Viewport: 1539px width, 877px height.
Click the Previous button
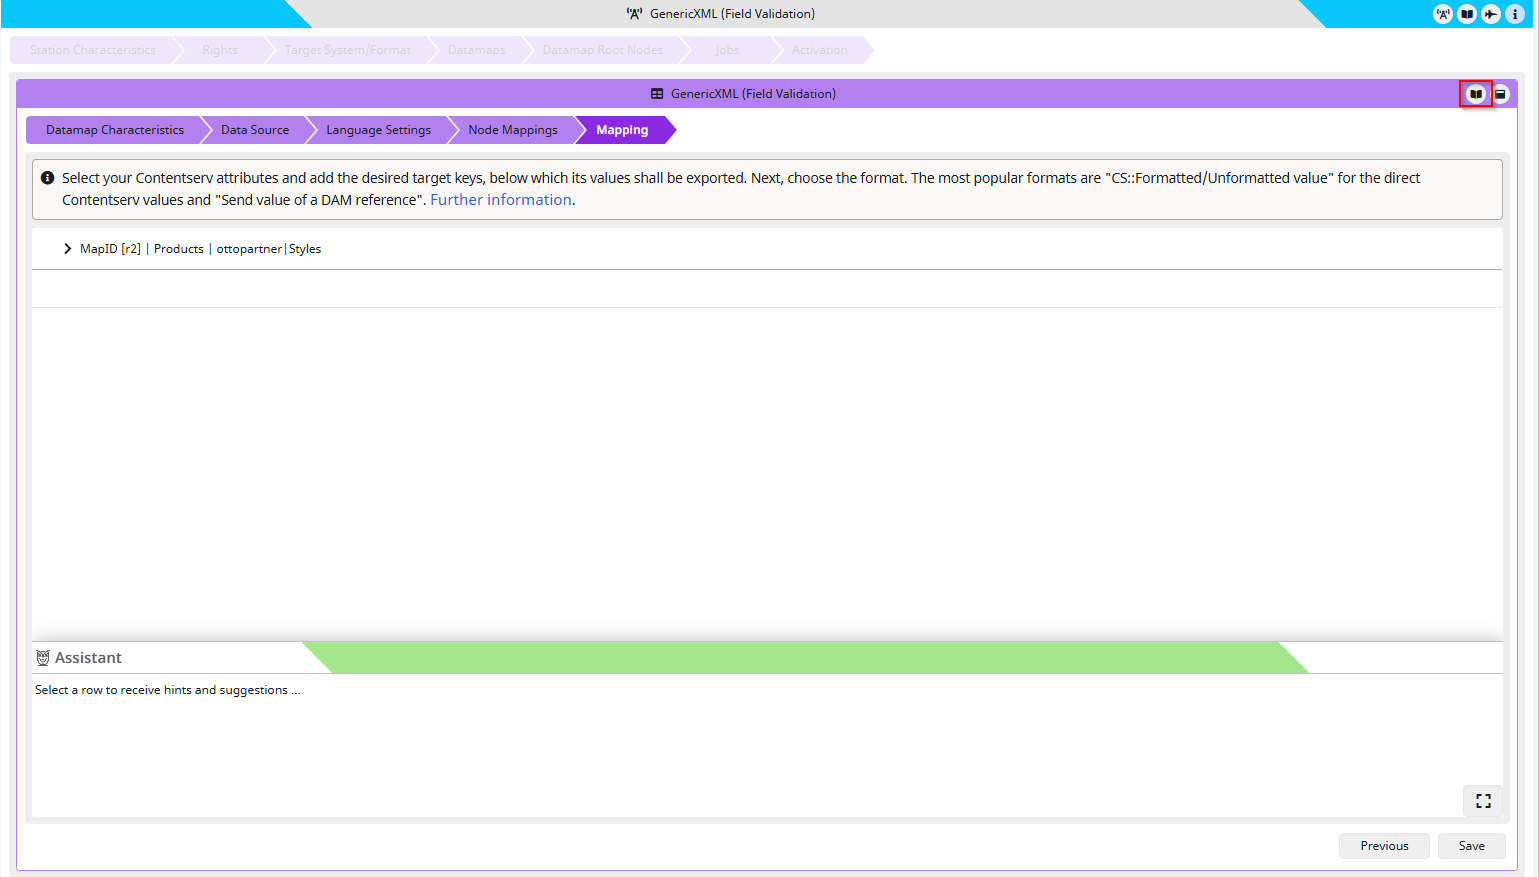point(1384,846)
